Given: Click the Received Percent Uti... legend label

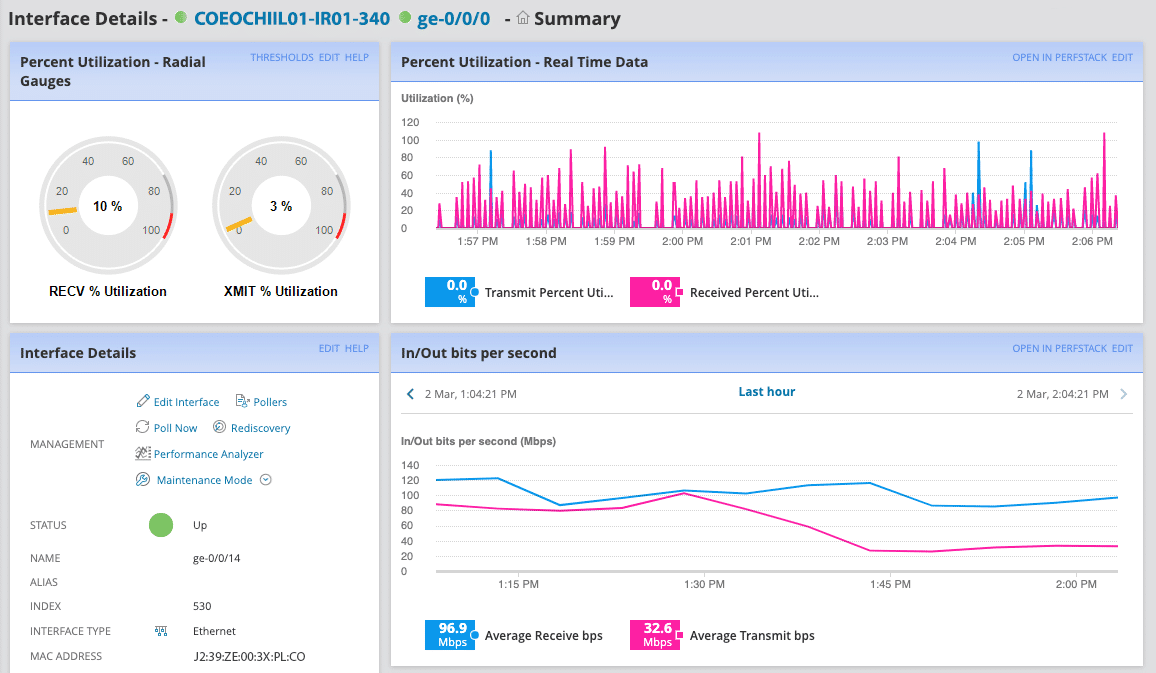Looking at the screenshot, I should [x=754, y=292].
